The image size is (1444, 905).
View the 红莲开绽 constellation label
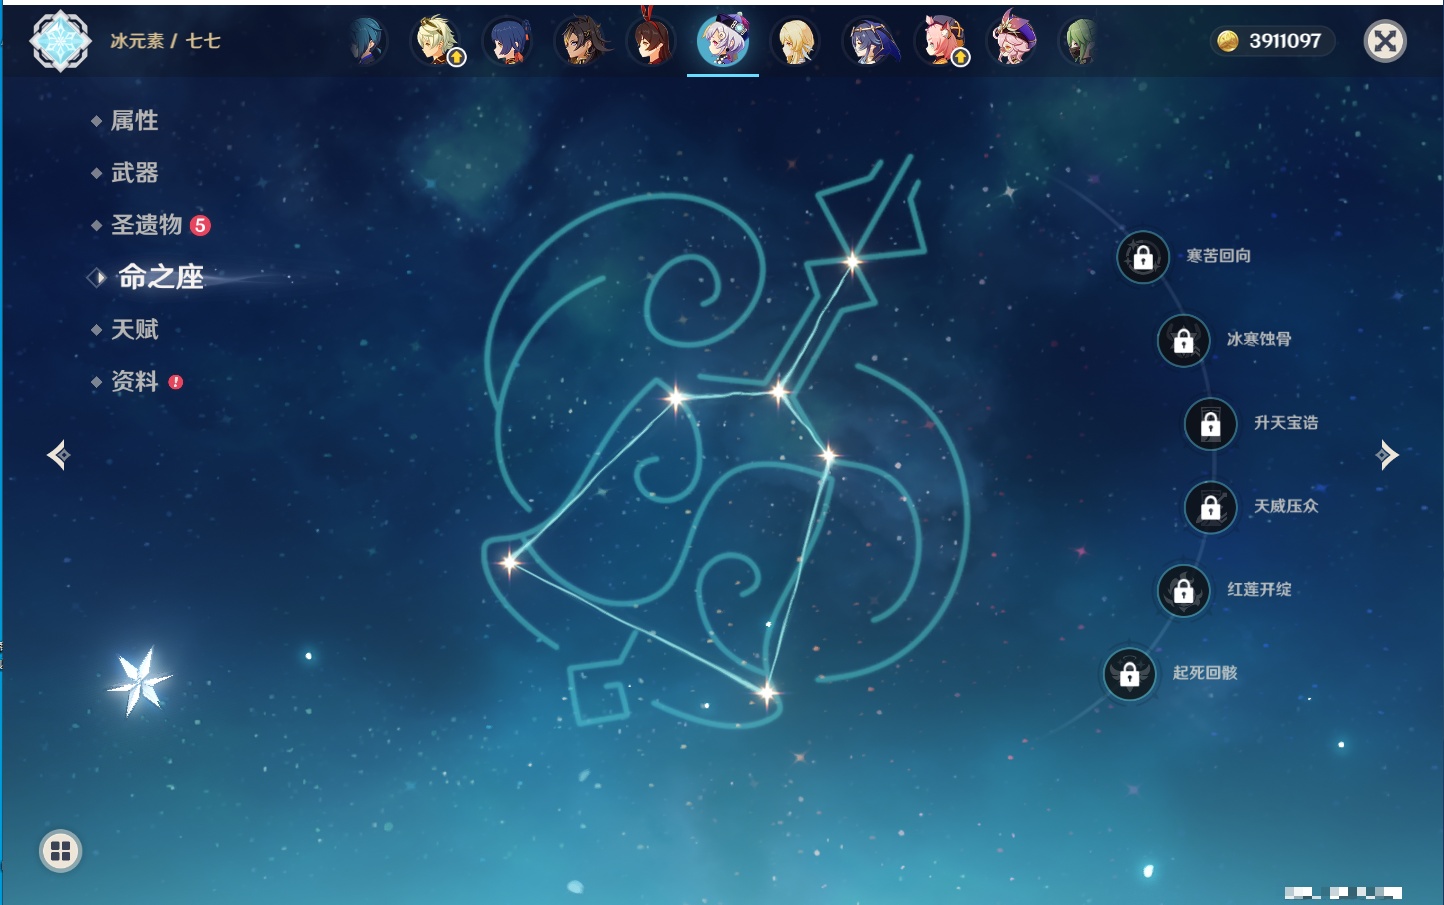tap(1259, 589)
